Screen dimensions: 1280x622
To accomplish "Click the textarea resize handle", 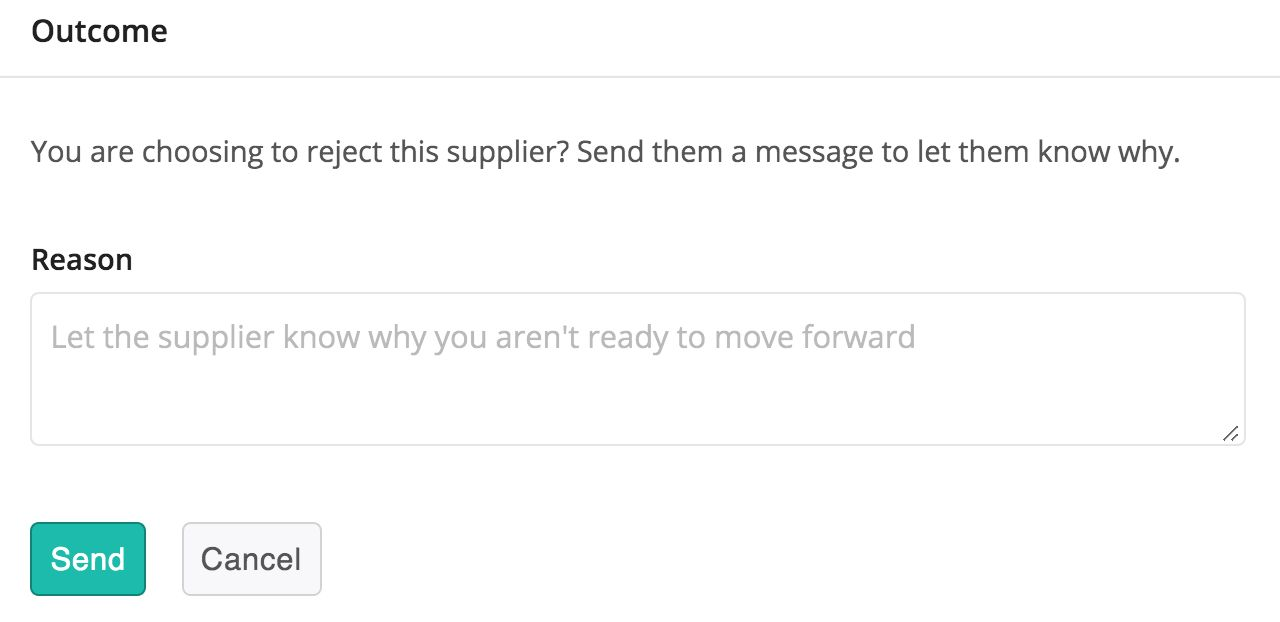I will coord(1231,433).
